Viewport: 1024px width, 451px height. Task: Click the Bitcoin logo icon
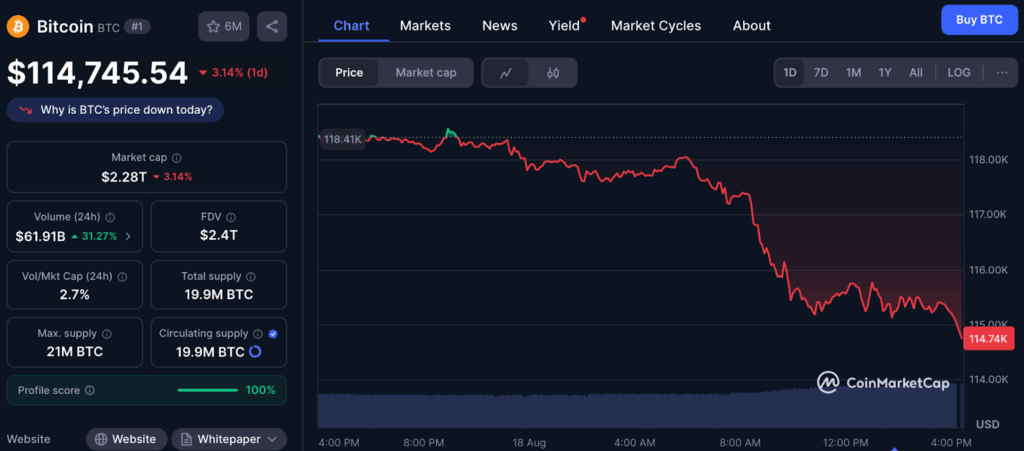(x=18, y=26)
